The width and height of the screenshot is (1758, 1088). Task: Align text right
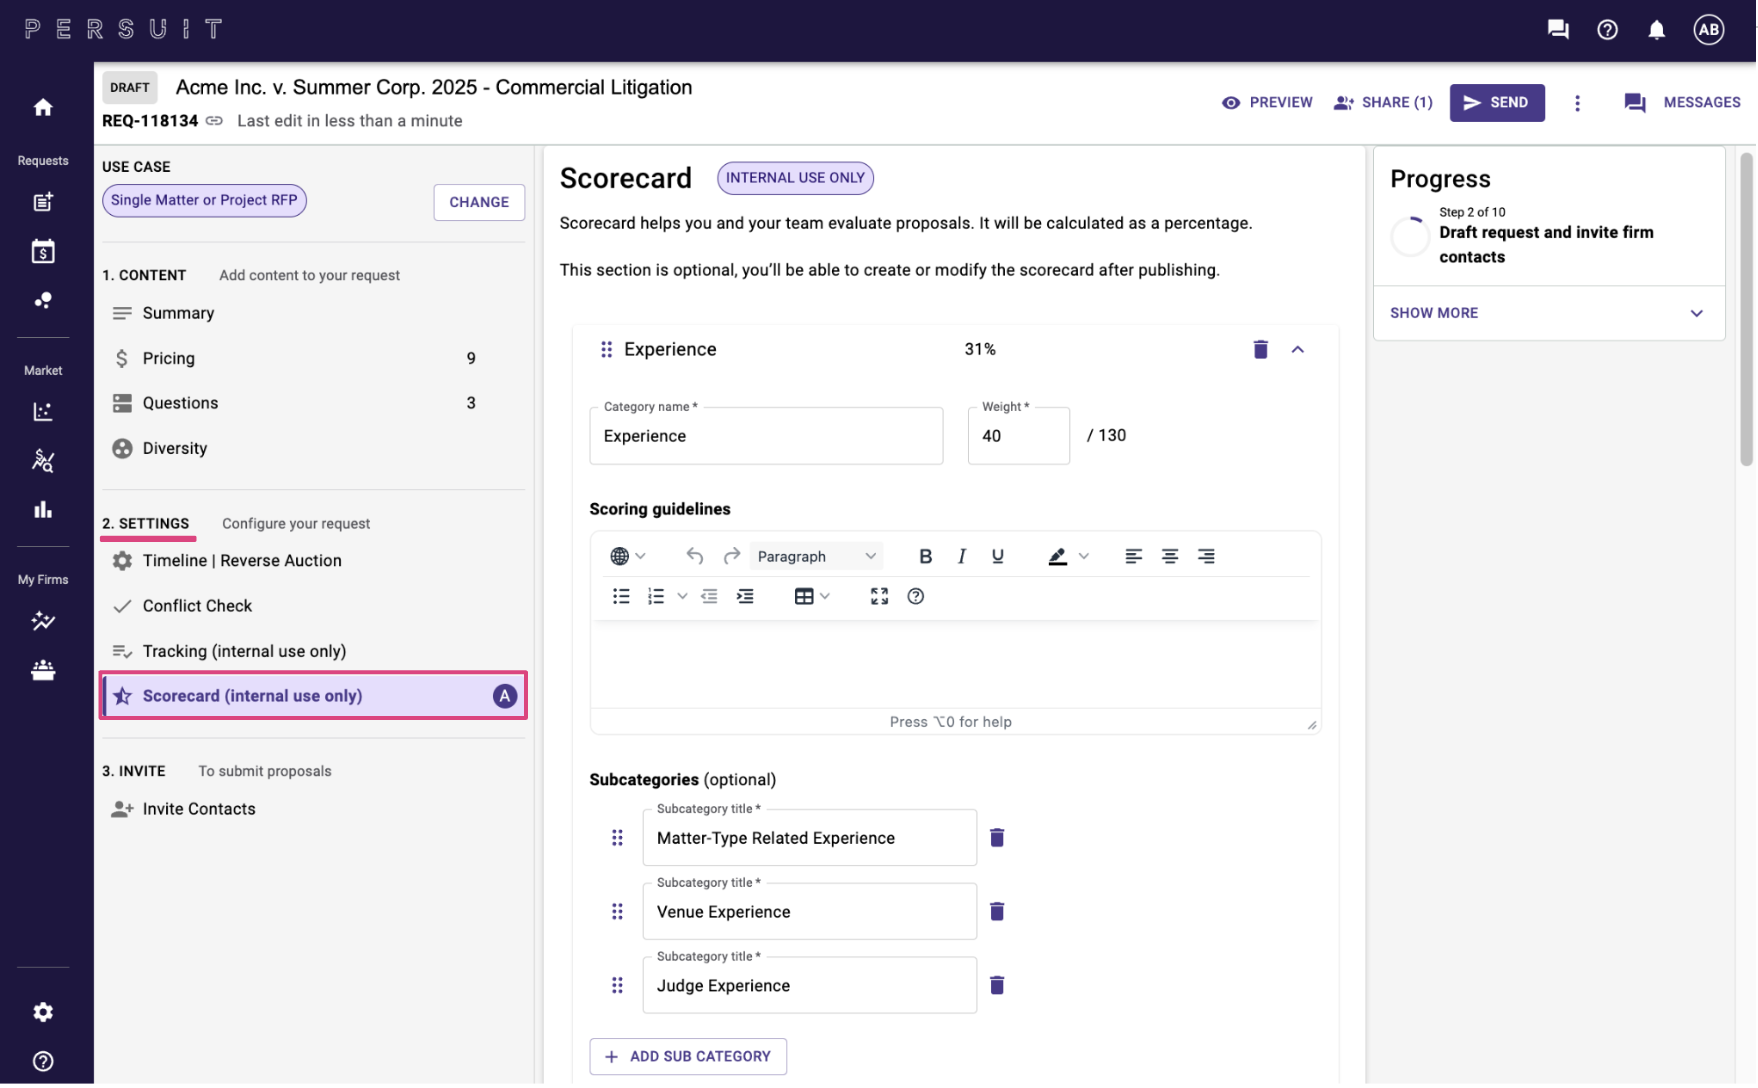(1207, 556)
